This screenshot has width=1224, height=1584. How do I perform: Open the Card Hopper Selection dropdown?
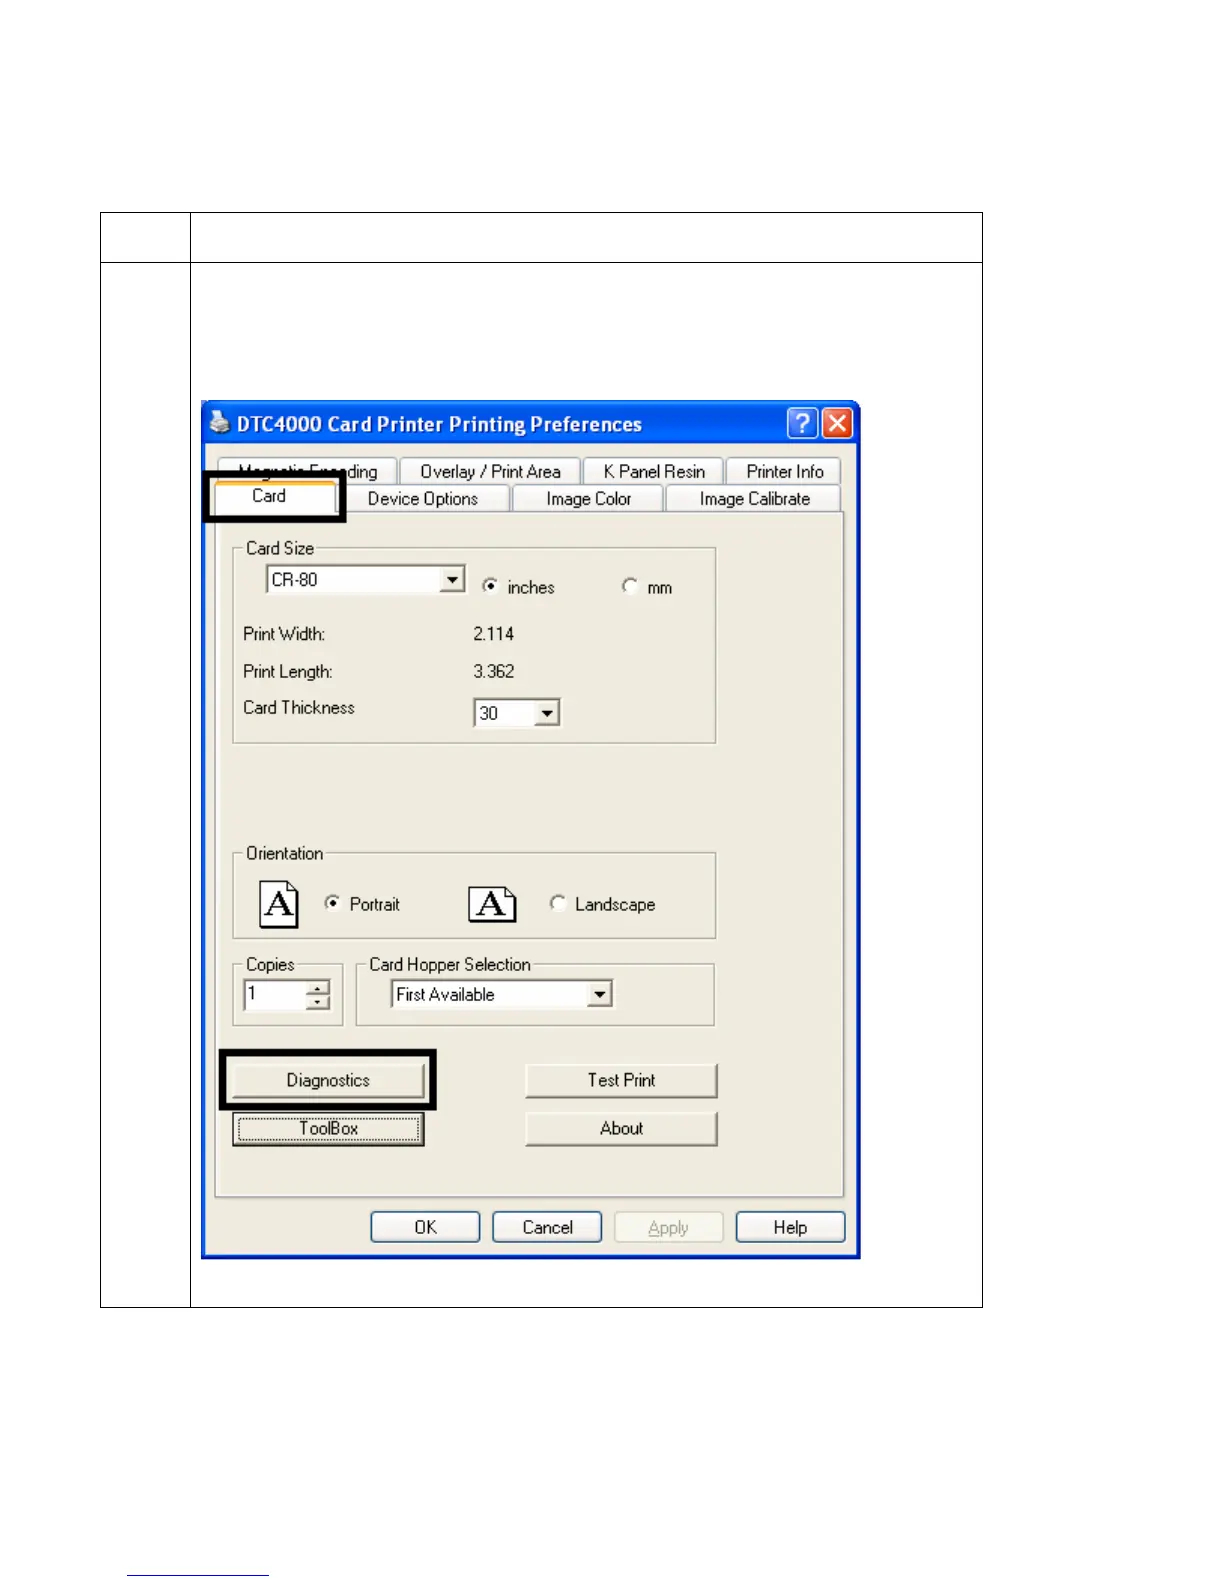click(x=600, y=994)
